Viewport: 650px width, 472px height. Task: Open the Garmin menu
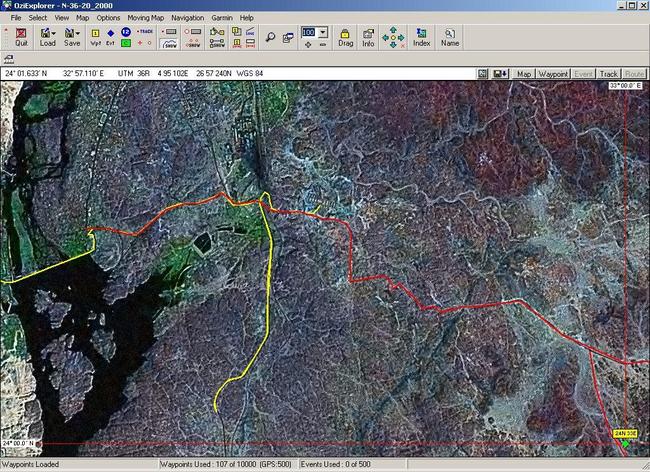(223, 18)
